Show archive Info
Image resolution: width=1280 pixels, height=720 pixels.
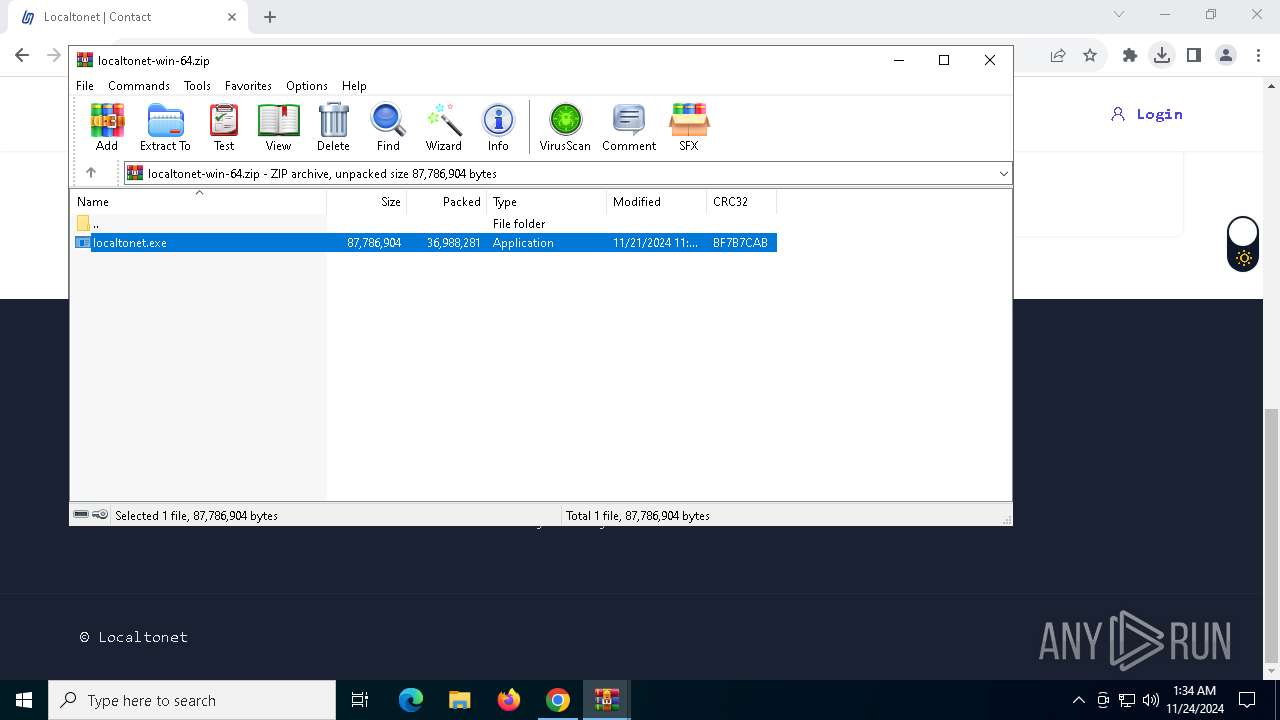coord(498,127)
